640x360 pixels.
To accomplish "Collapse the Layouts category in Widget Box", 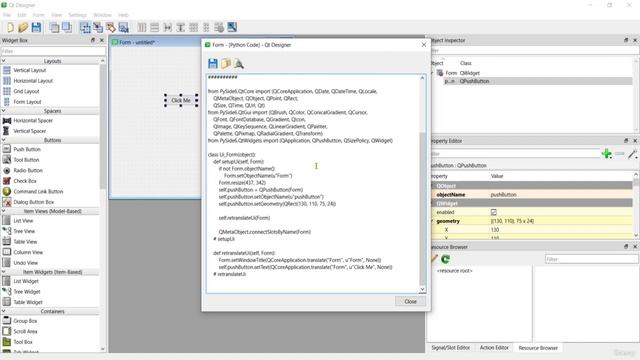I will (x=3, y=61).
